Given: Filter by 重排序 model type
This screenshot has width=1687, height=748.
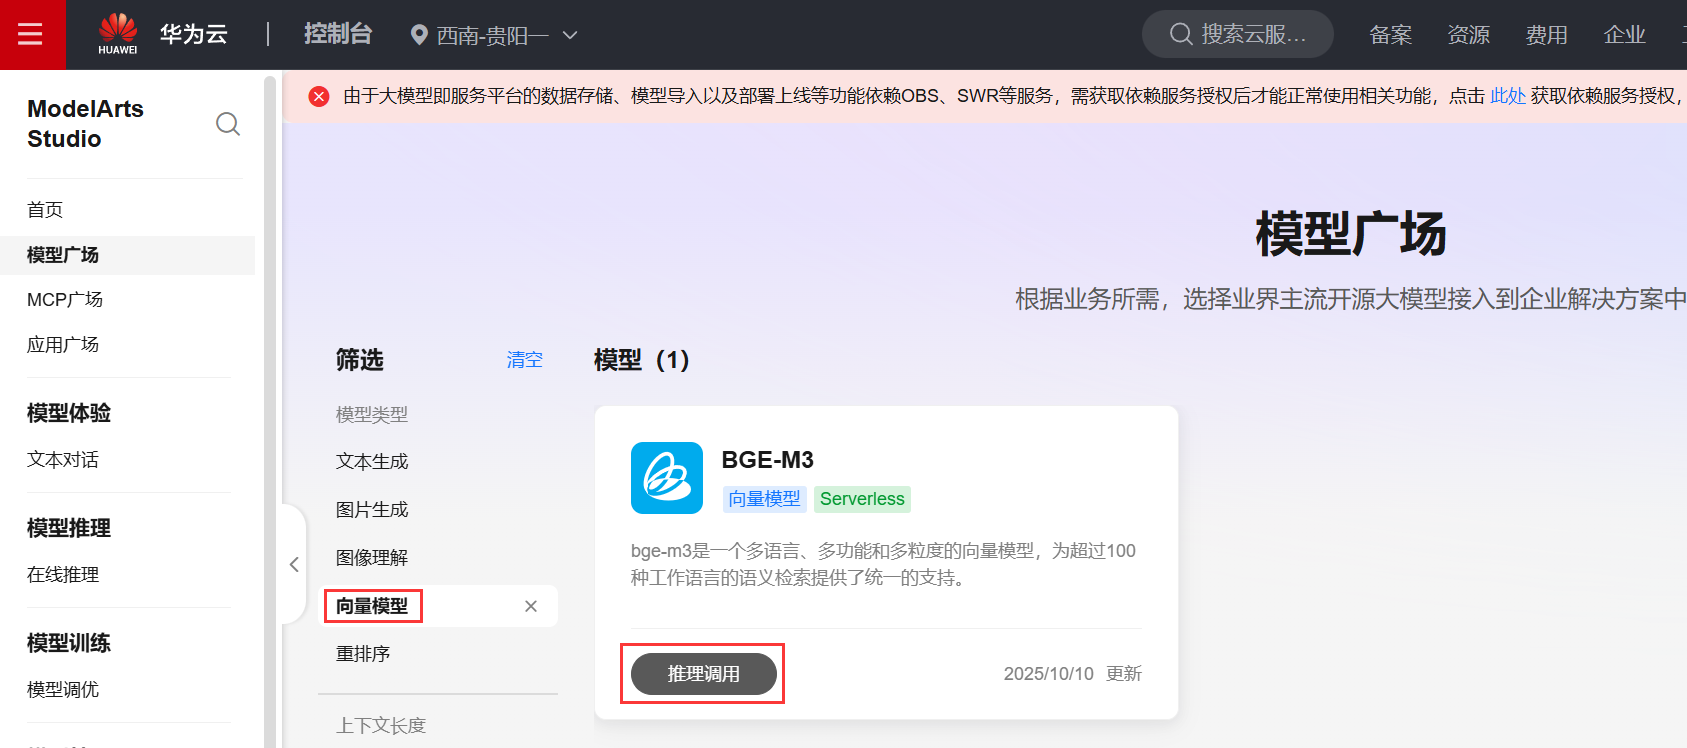Looking at the screenshot, I should tap(363, 654).
